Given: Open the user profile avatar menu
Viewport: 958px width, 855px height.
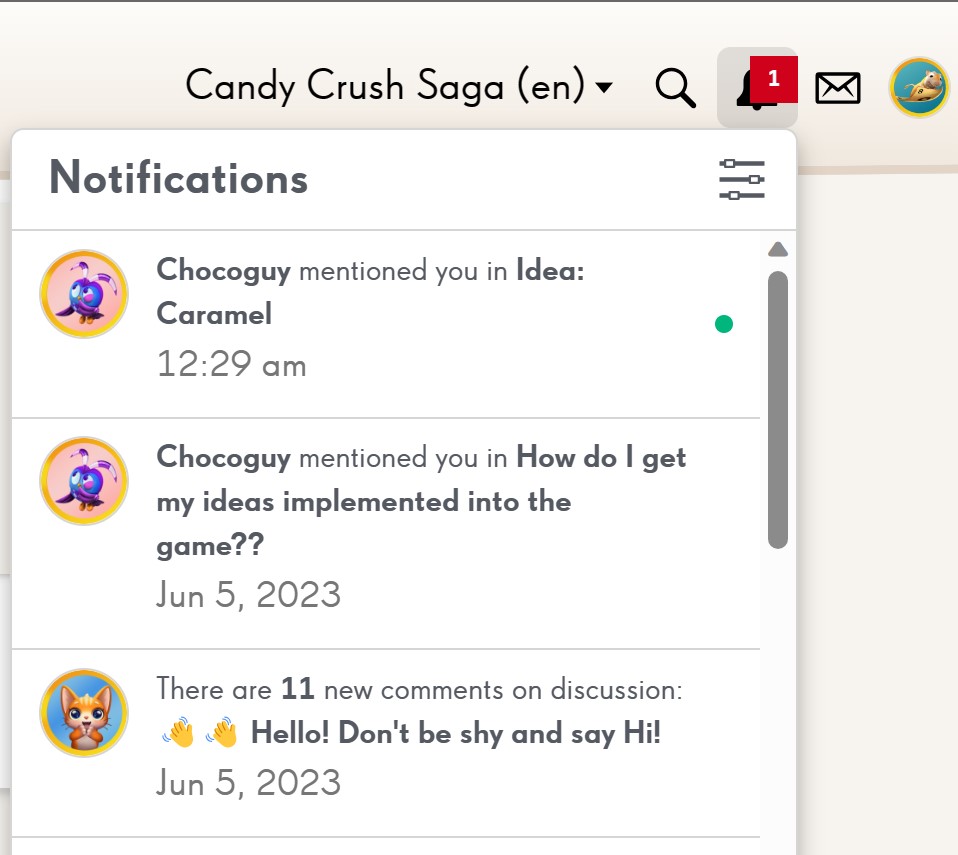Looking at the screenshot, I should 918,87.
